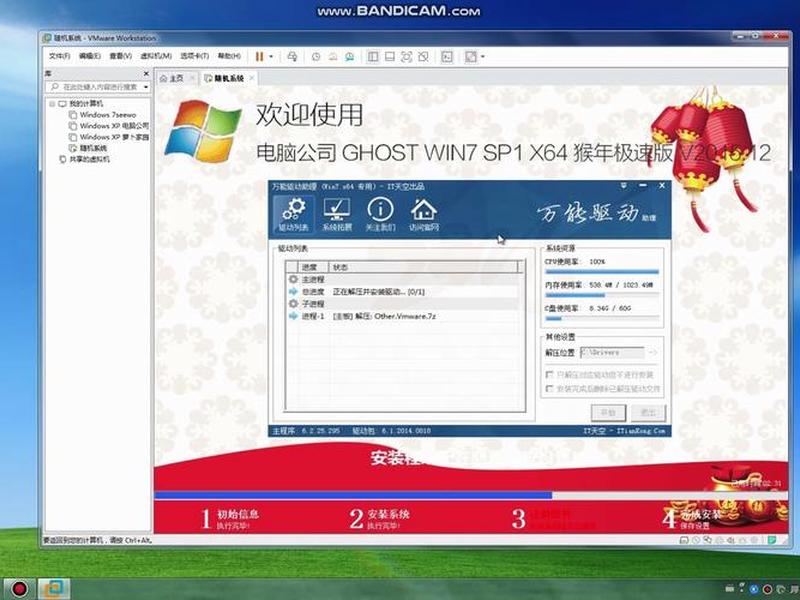Click the 状态 column header
Screen dimensions: 800x600
pyautogui.click(x=422, y=267)
